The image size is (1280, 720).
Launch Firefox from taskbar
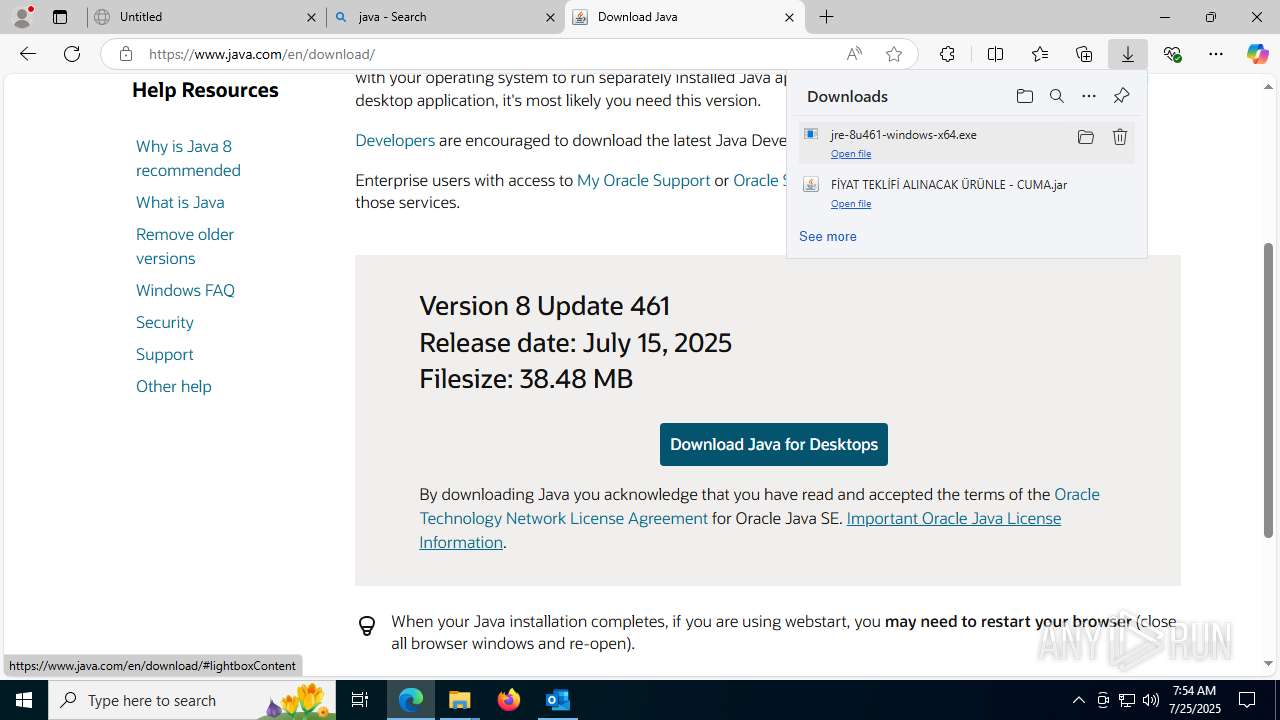tap(509, 700)
